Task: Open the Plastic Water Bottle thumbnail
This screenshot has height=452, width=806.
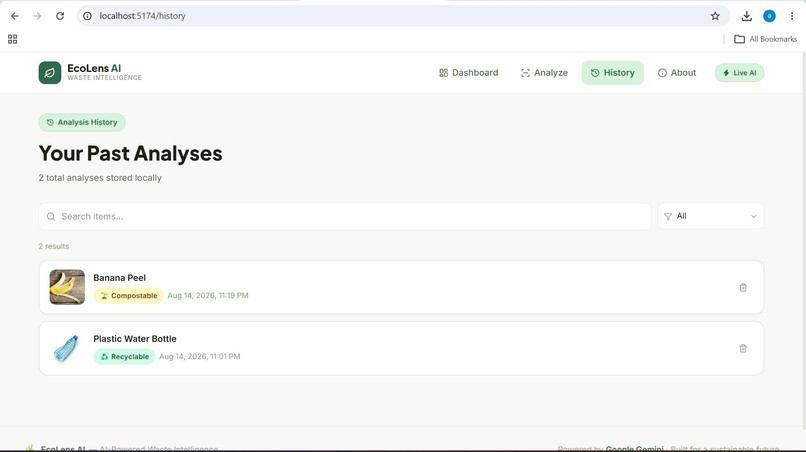Action: click(x=67, y=348)
